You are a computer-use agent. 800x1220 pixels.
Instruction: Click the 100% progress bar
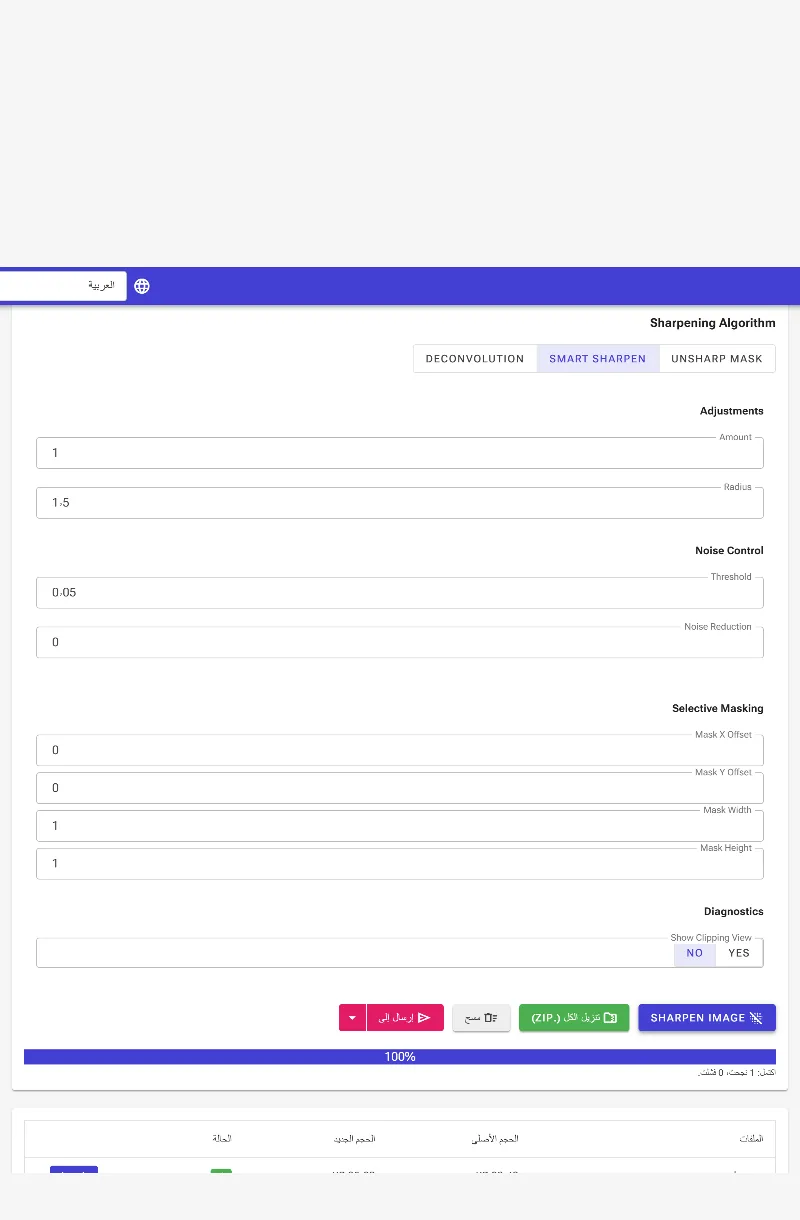[400, 1057]
